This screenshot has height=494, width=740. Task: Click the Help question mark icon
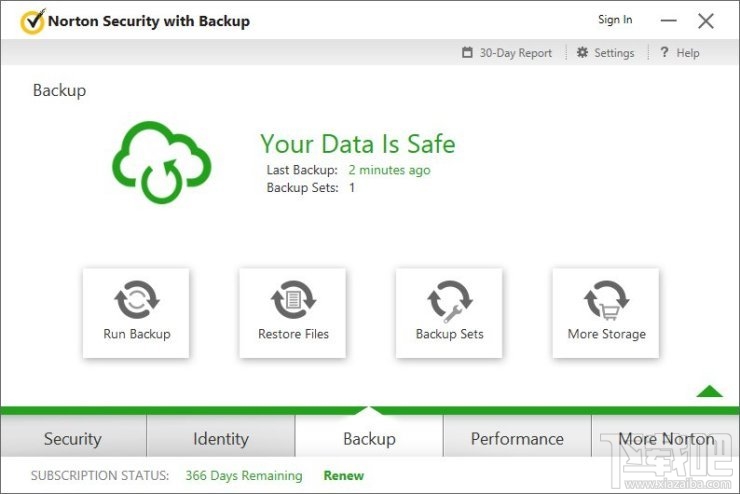[x=664, y=52]
